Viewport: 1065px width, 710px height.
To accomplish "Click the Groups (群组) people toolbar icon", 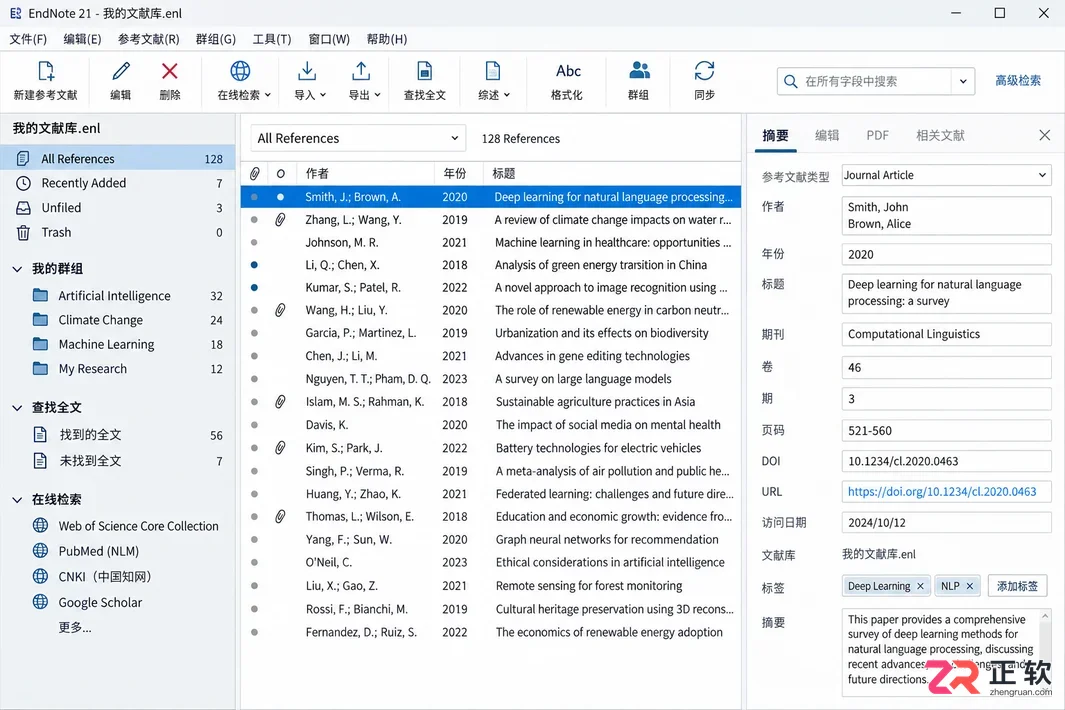I will 638,71.
